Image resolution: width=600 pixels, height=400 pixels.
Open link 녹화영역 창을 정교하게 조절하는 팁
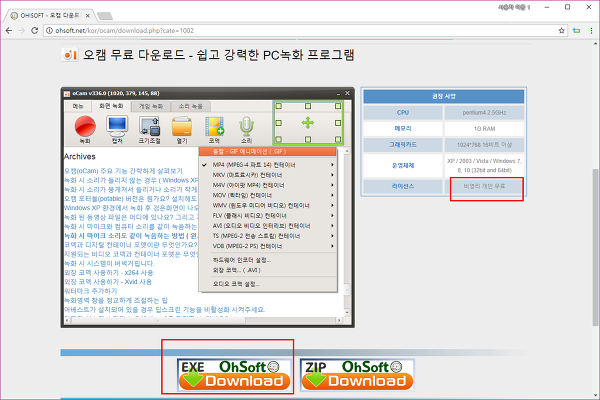click(x=116, y=300)
